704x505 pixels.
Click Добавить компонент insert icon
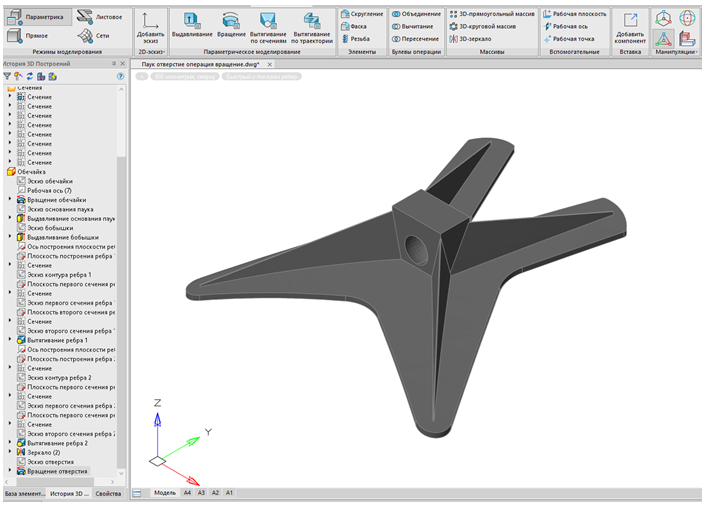pyautogui.click(x=630, y=26)
